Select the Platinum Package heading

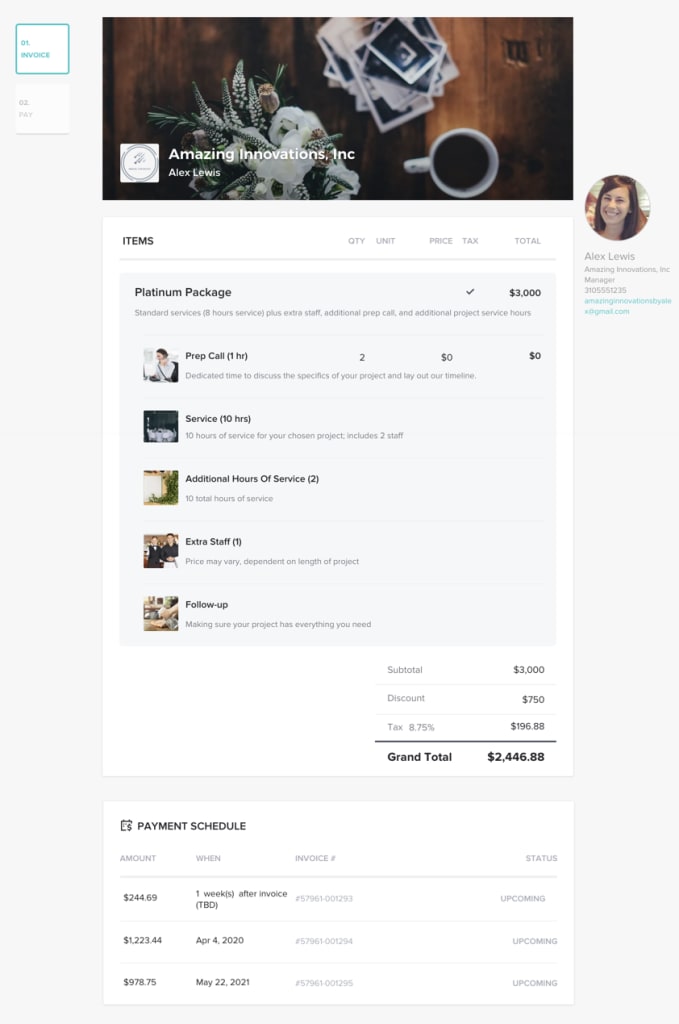[x=183, y=292]
